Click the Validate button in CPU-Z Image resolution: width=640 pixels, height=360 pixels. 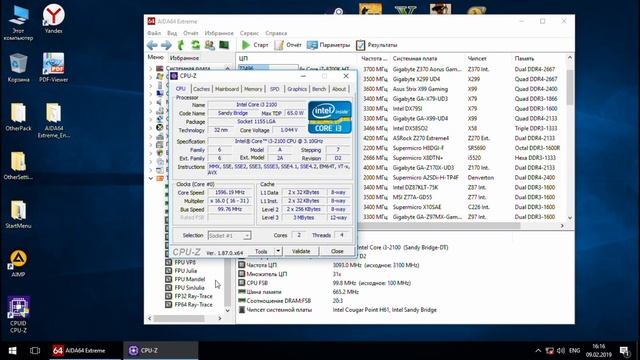(301, 251)
